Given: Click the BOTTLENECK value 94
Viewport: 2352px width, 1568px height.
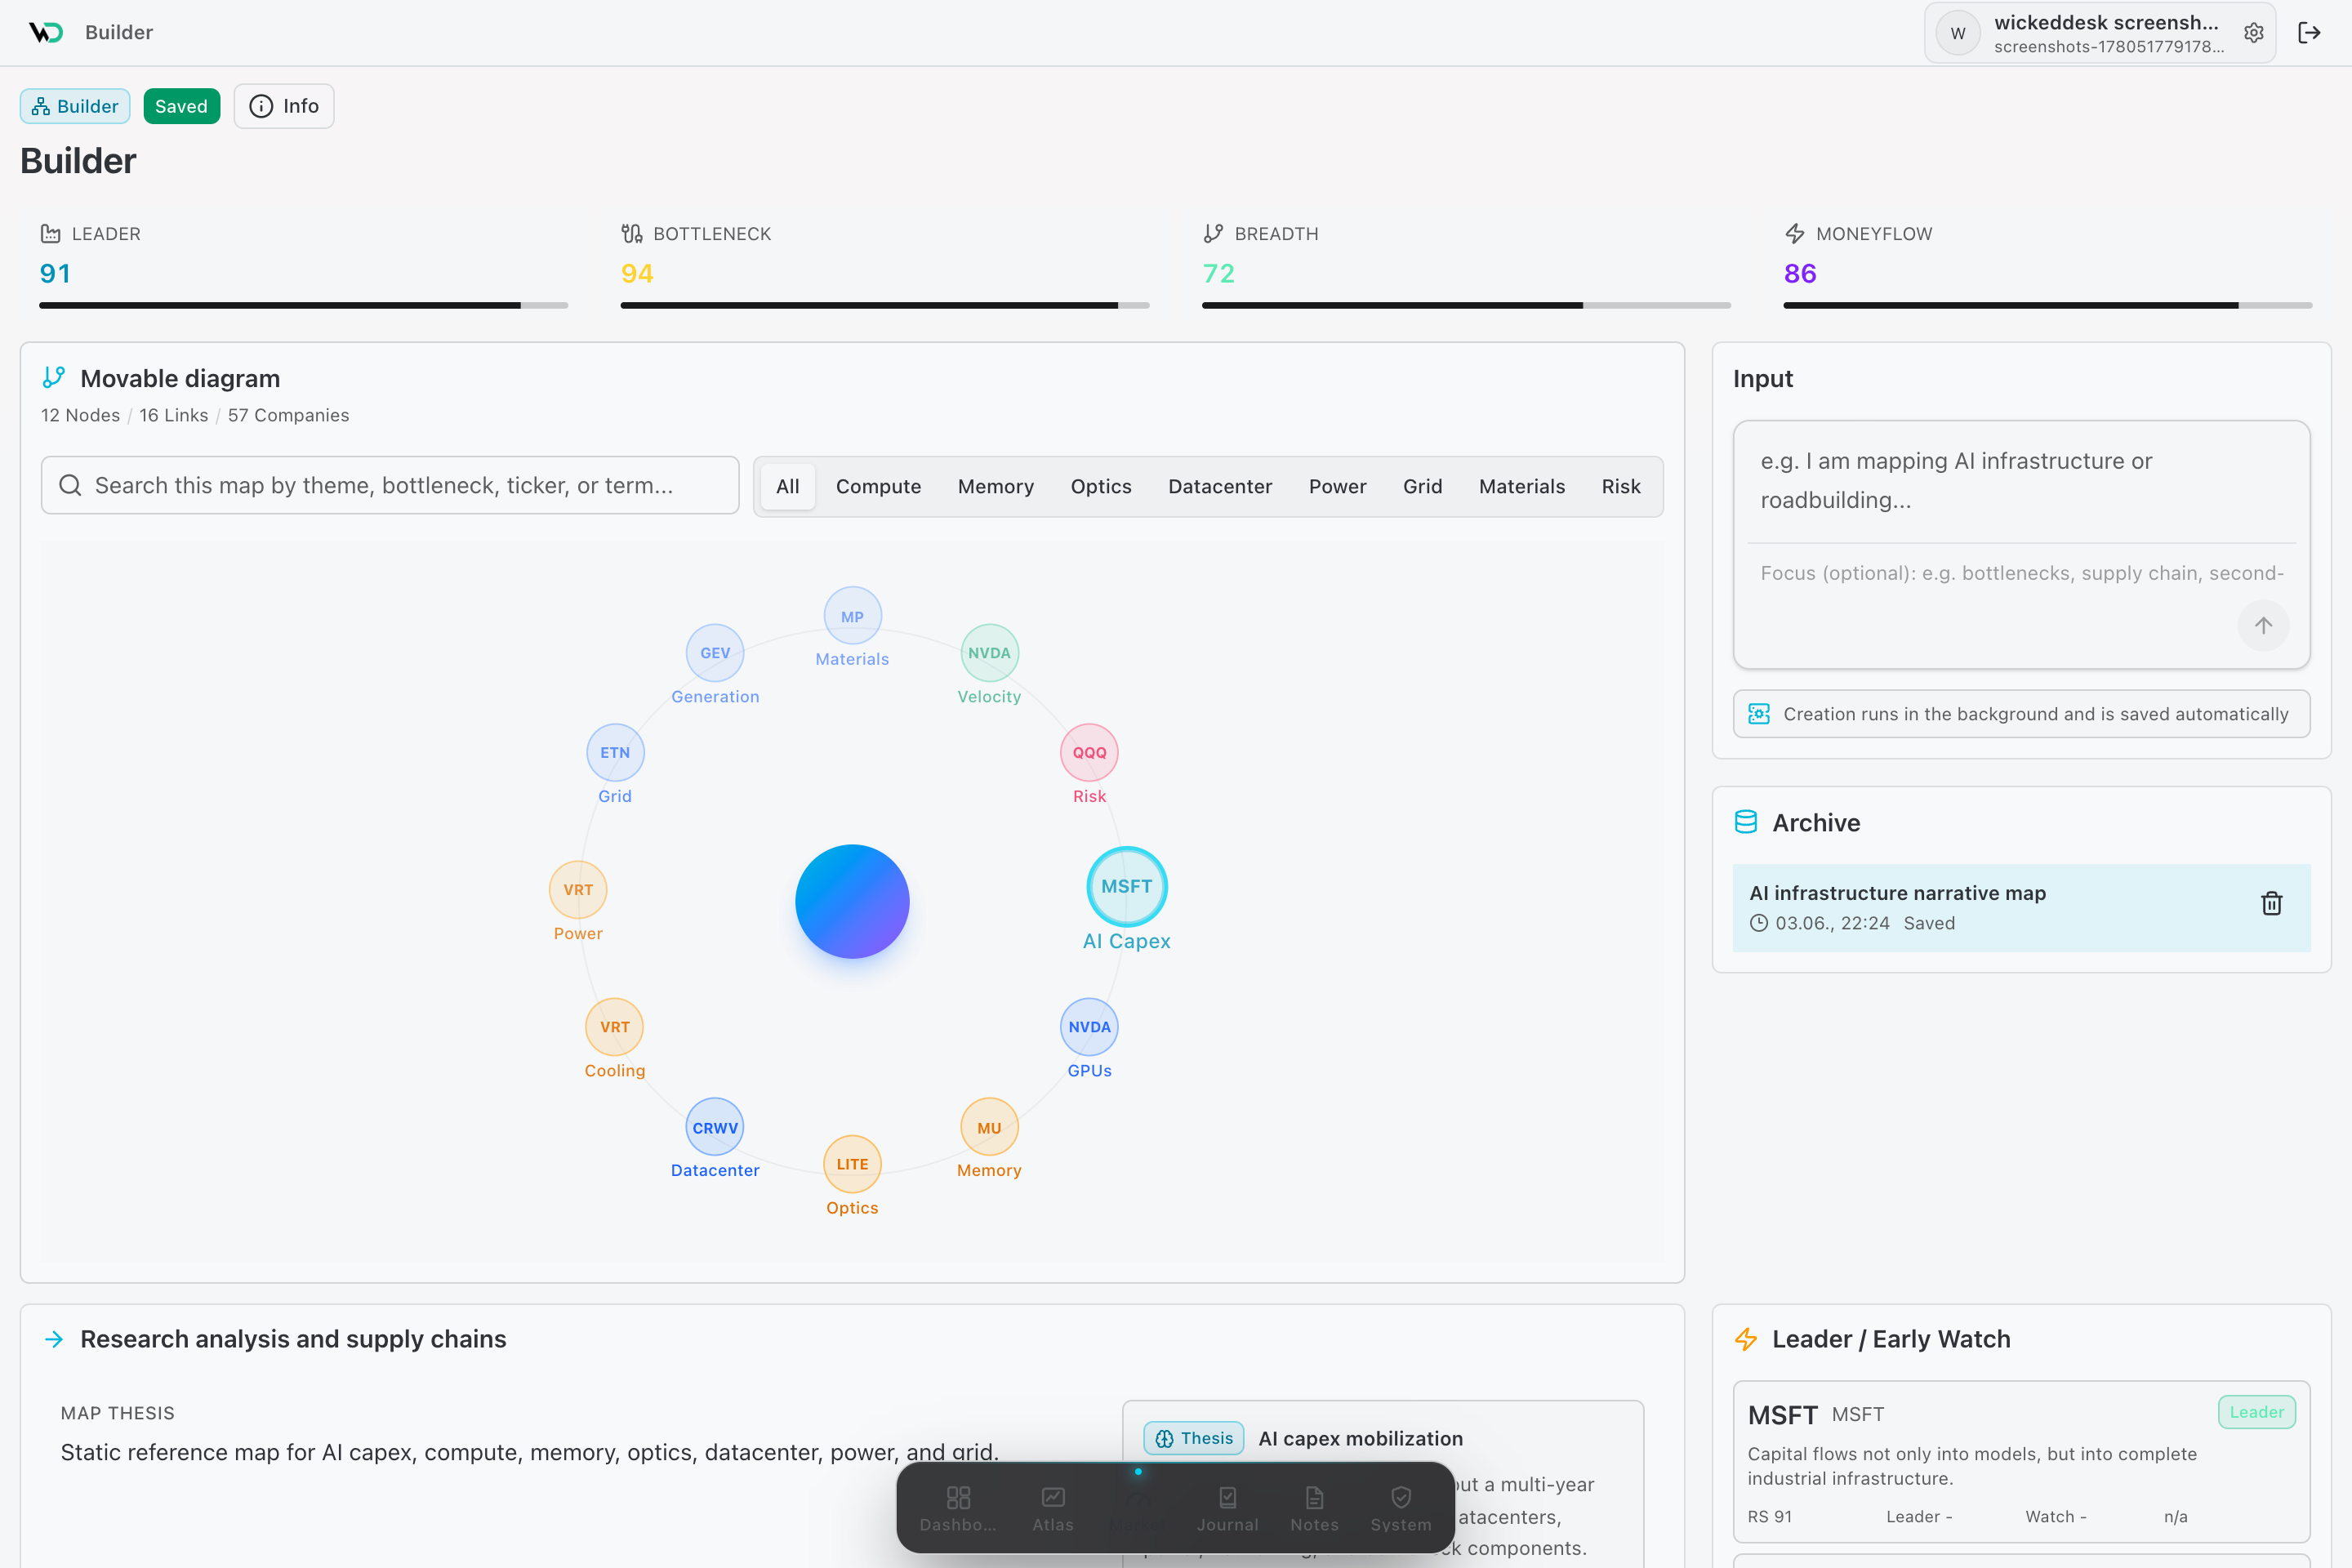Looking at the screenshot, I should click(x=637, y=273).
